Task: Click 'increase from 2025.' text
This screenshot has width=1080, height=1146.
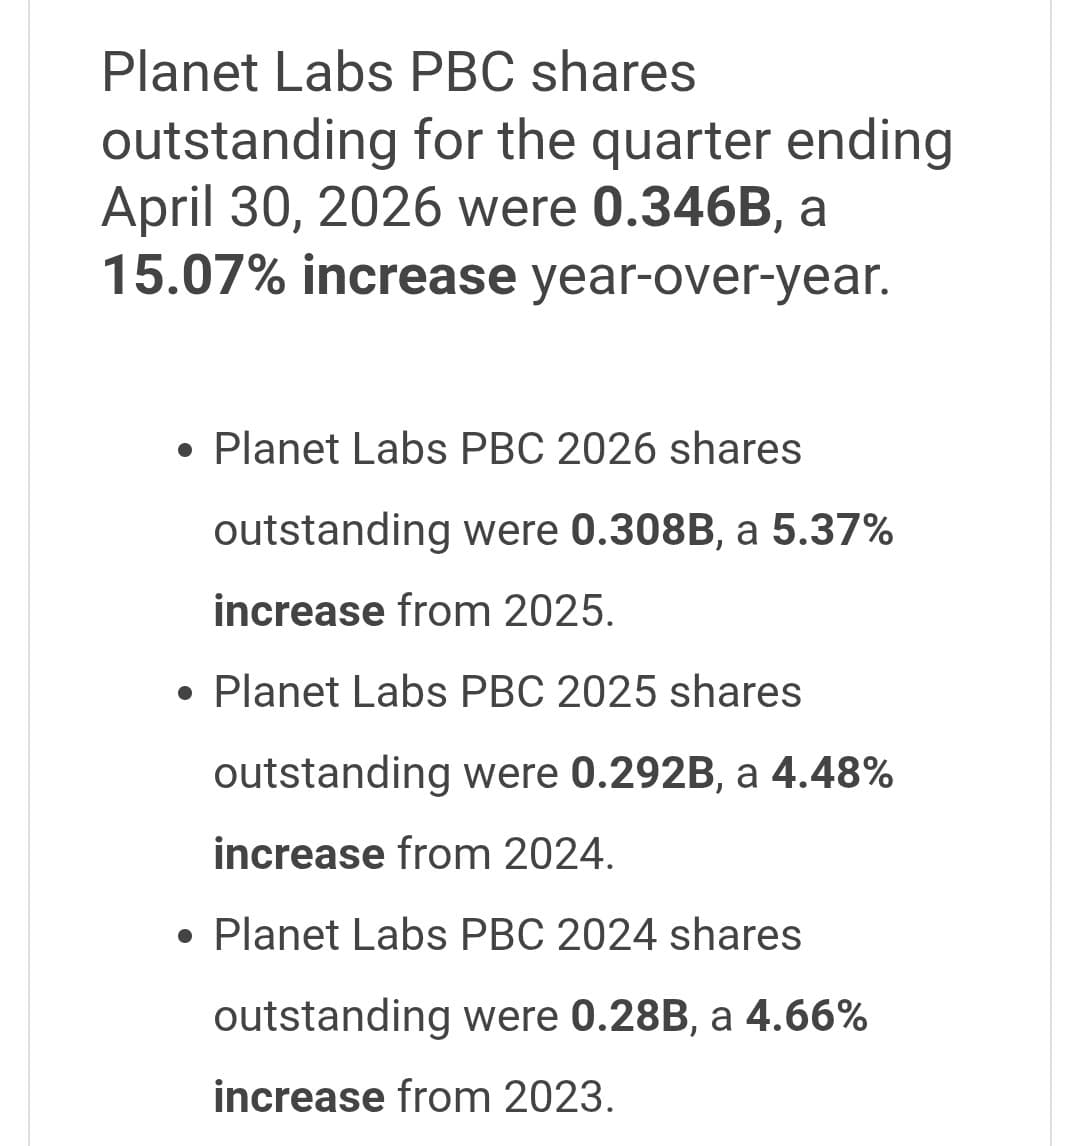Action: coord(414,611)
